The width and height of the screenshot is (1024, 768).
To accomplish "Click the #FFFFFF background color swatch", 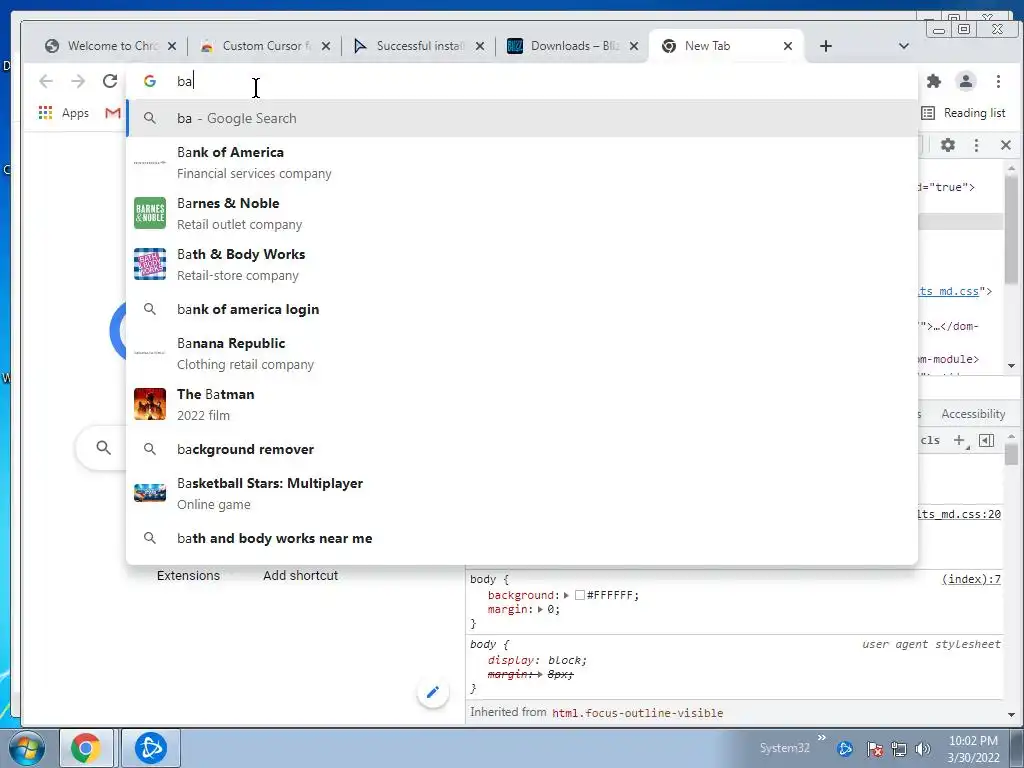I will coord(579,595).
